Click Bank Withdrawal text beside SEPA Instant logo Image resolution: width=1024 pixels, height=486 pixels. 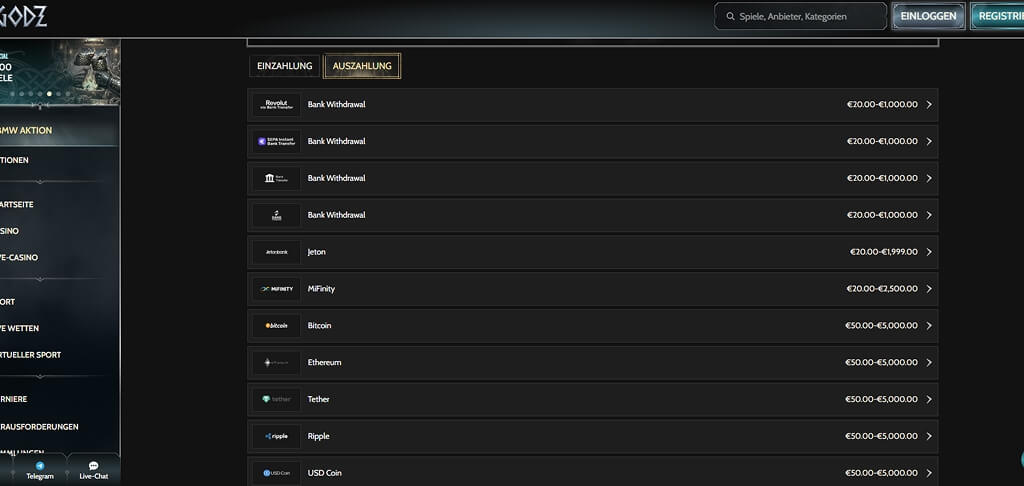coord(336,141)
